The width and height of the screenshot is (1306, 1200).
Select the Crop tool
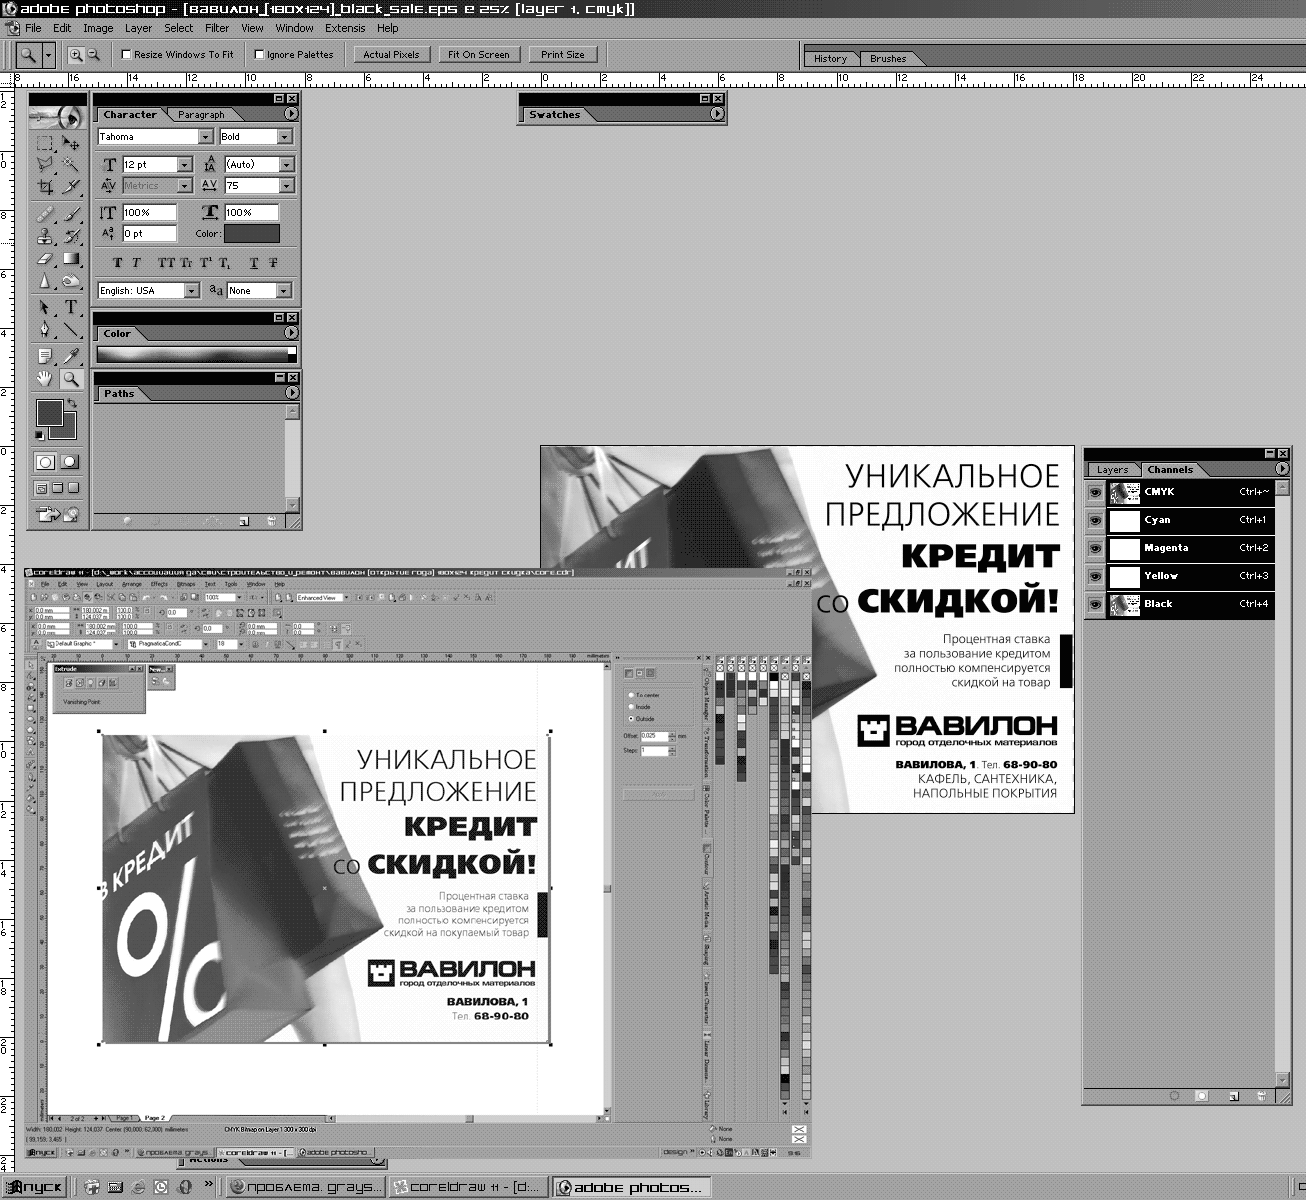(45, 186)
